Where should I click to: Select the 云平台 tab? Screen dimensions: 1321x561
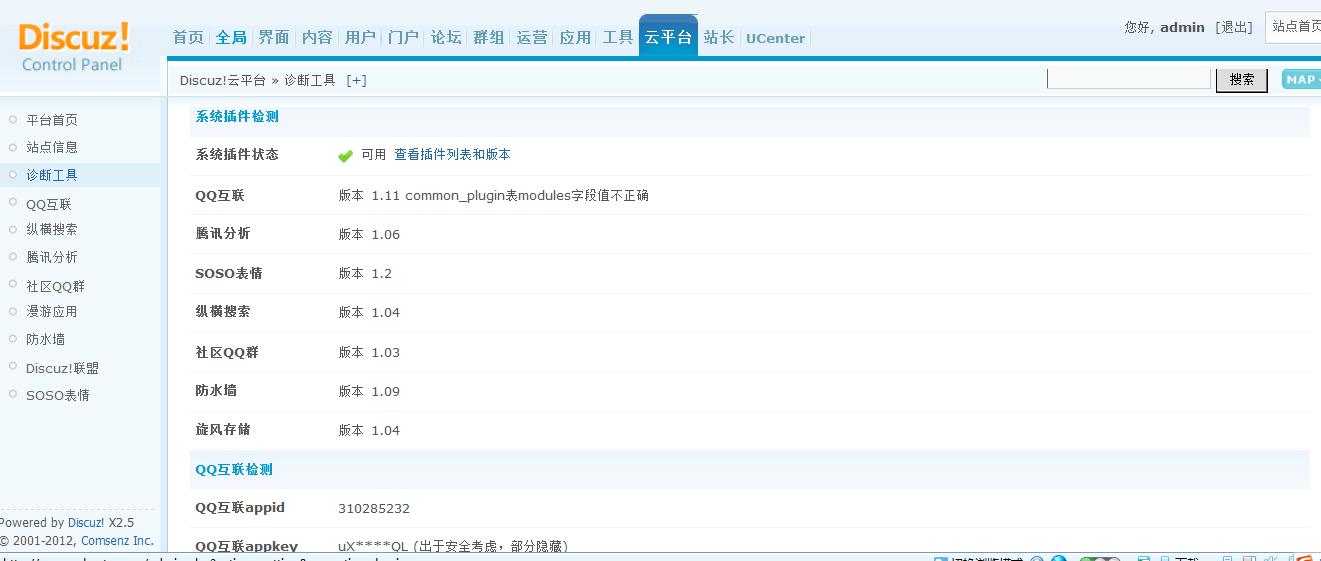[668, 37]
